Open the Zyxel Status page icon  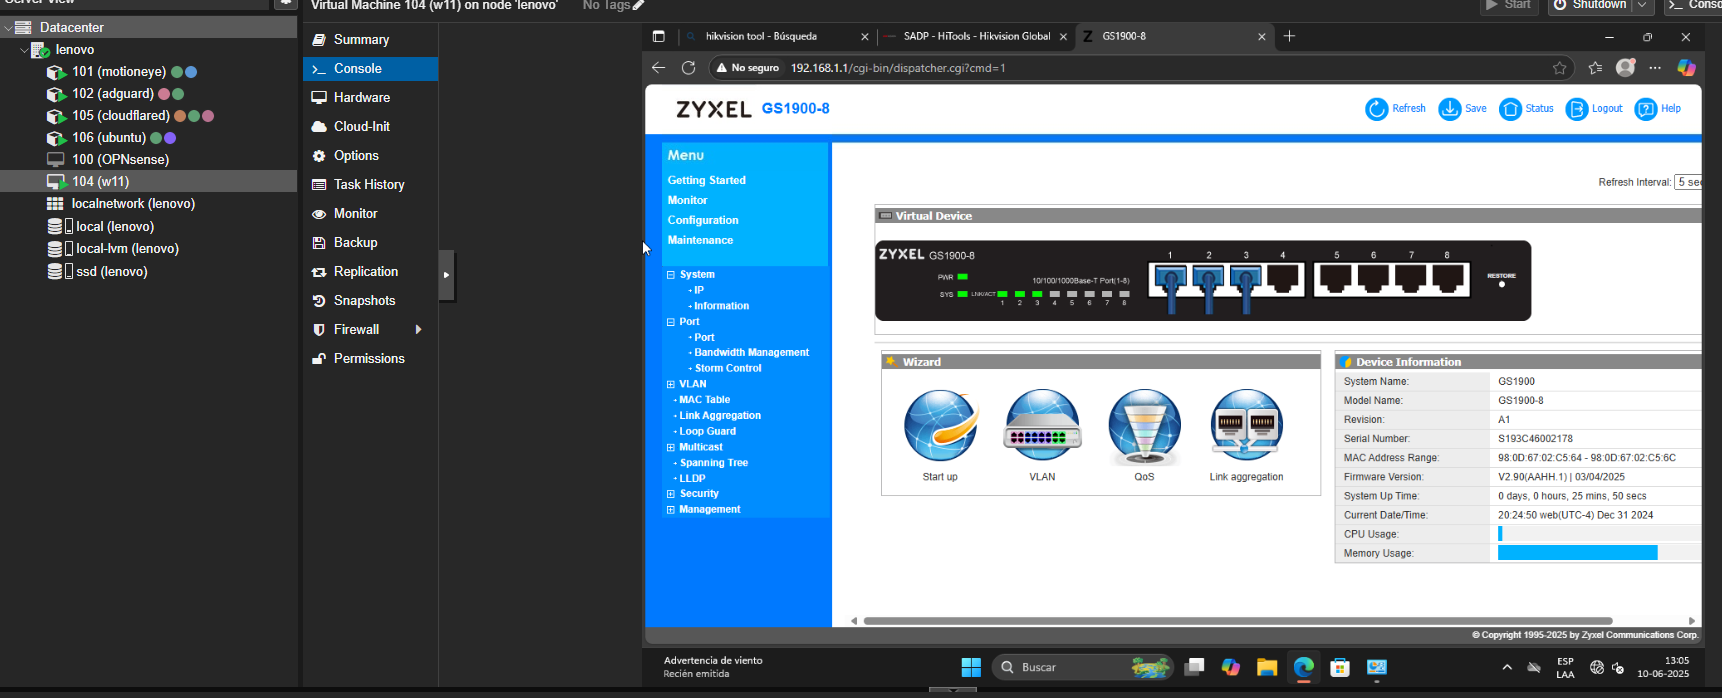click(x=1510, y=109)
